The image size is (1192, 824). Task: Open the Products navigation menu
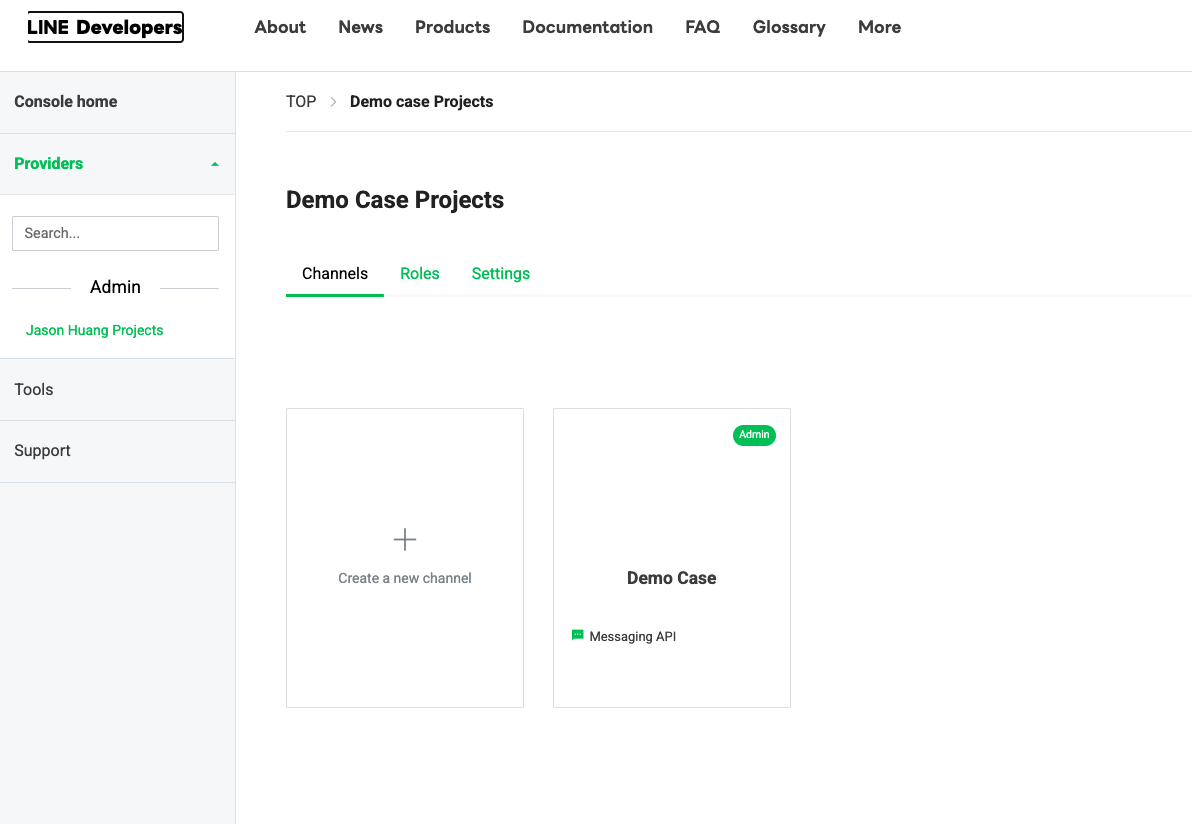pos(452,27)
